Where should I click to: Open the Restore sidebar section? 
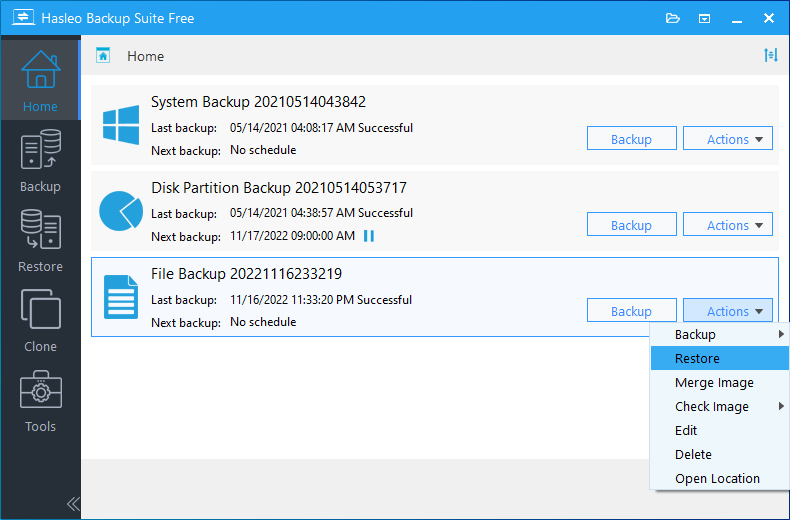point(40,240)
